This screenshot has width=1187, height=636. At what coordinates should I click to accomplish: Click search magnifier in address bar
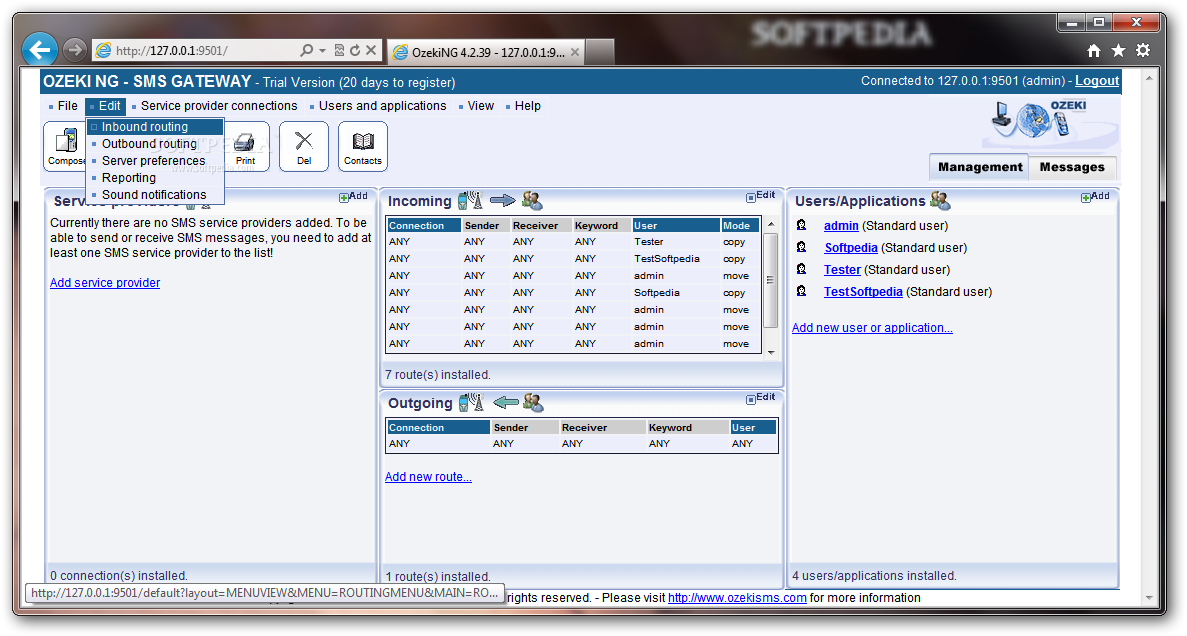coord(306,50)
